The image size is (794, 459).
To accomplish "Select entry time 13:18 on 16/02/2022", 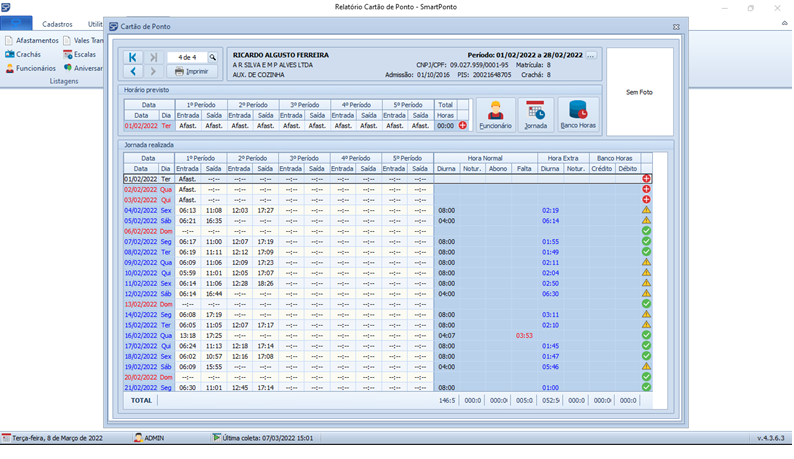I will coord(187,335).
